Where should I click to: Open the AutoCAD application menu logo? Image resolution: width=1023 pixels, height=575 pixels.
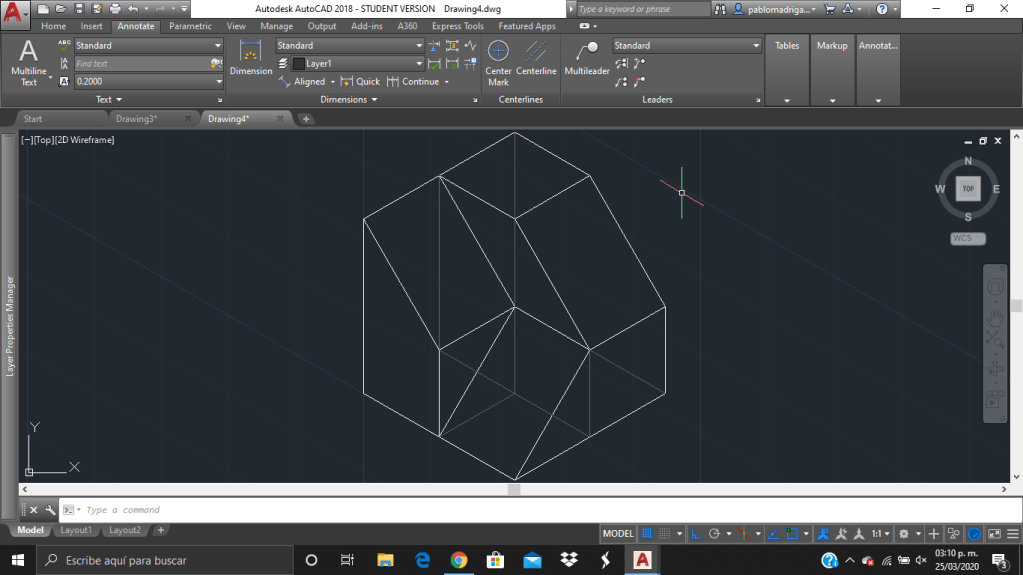12,12
